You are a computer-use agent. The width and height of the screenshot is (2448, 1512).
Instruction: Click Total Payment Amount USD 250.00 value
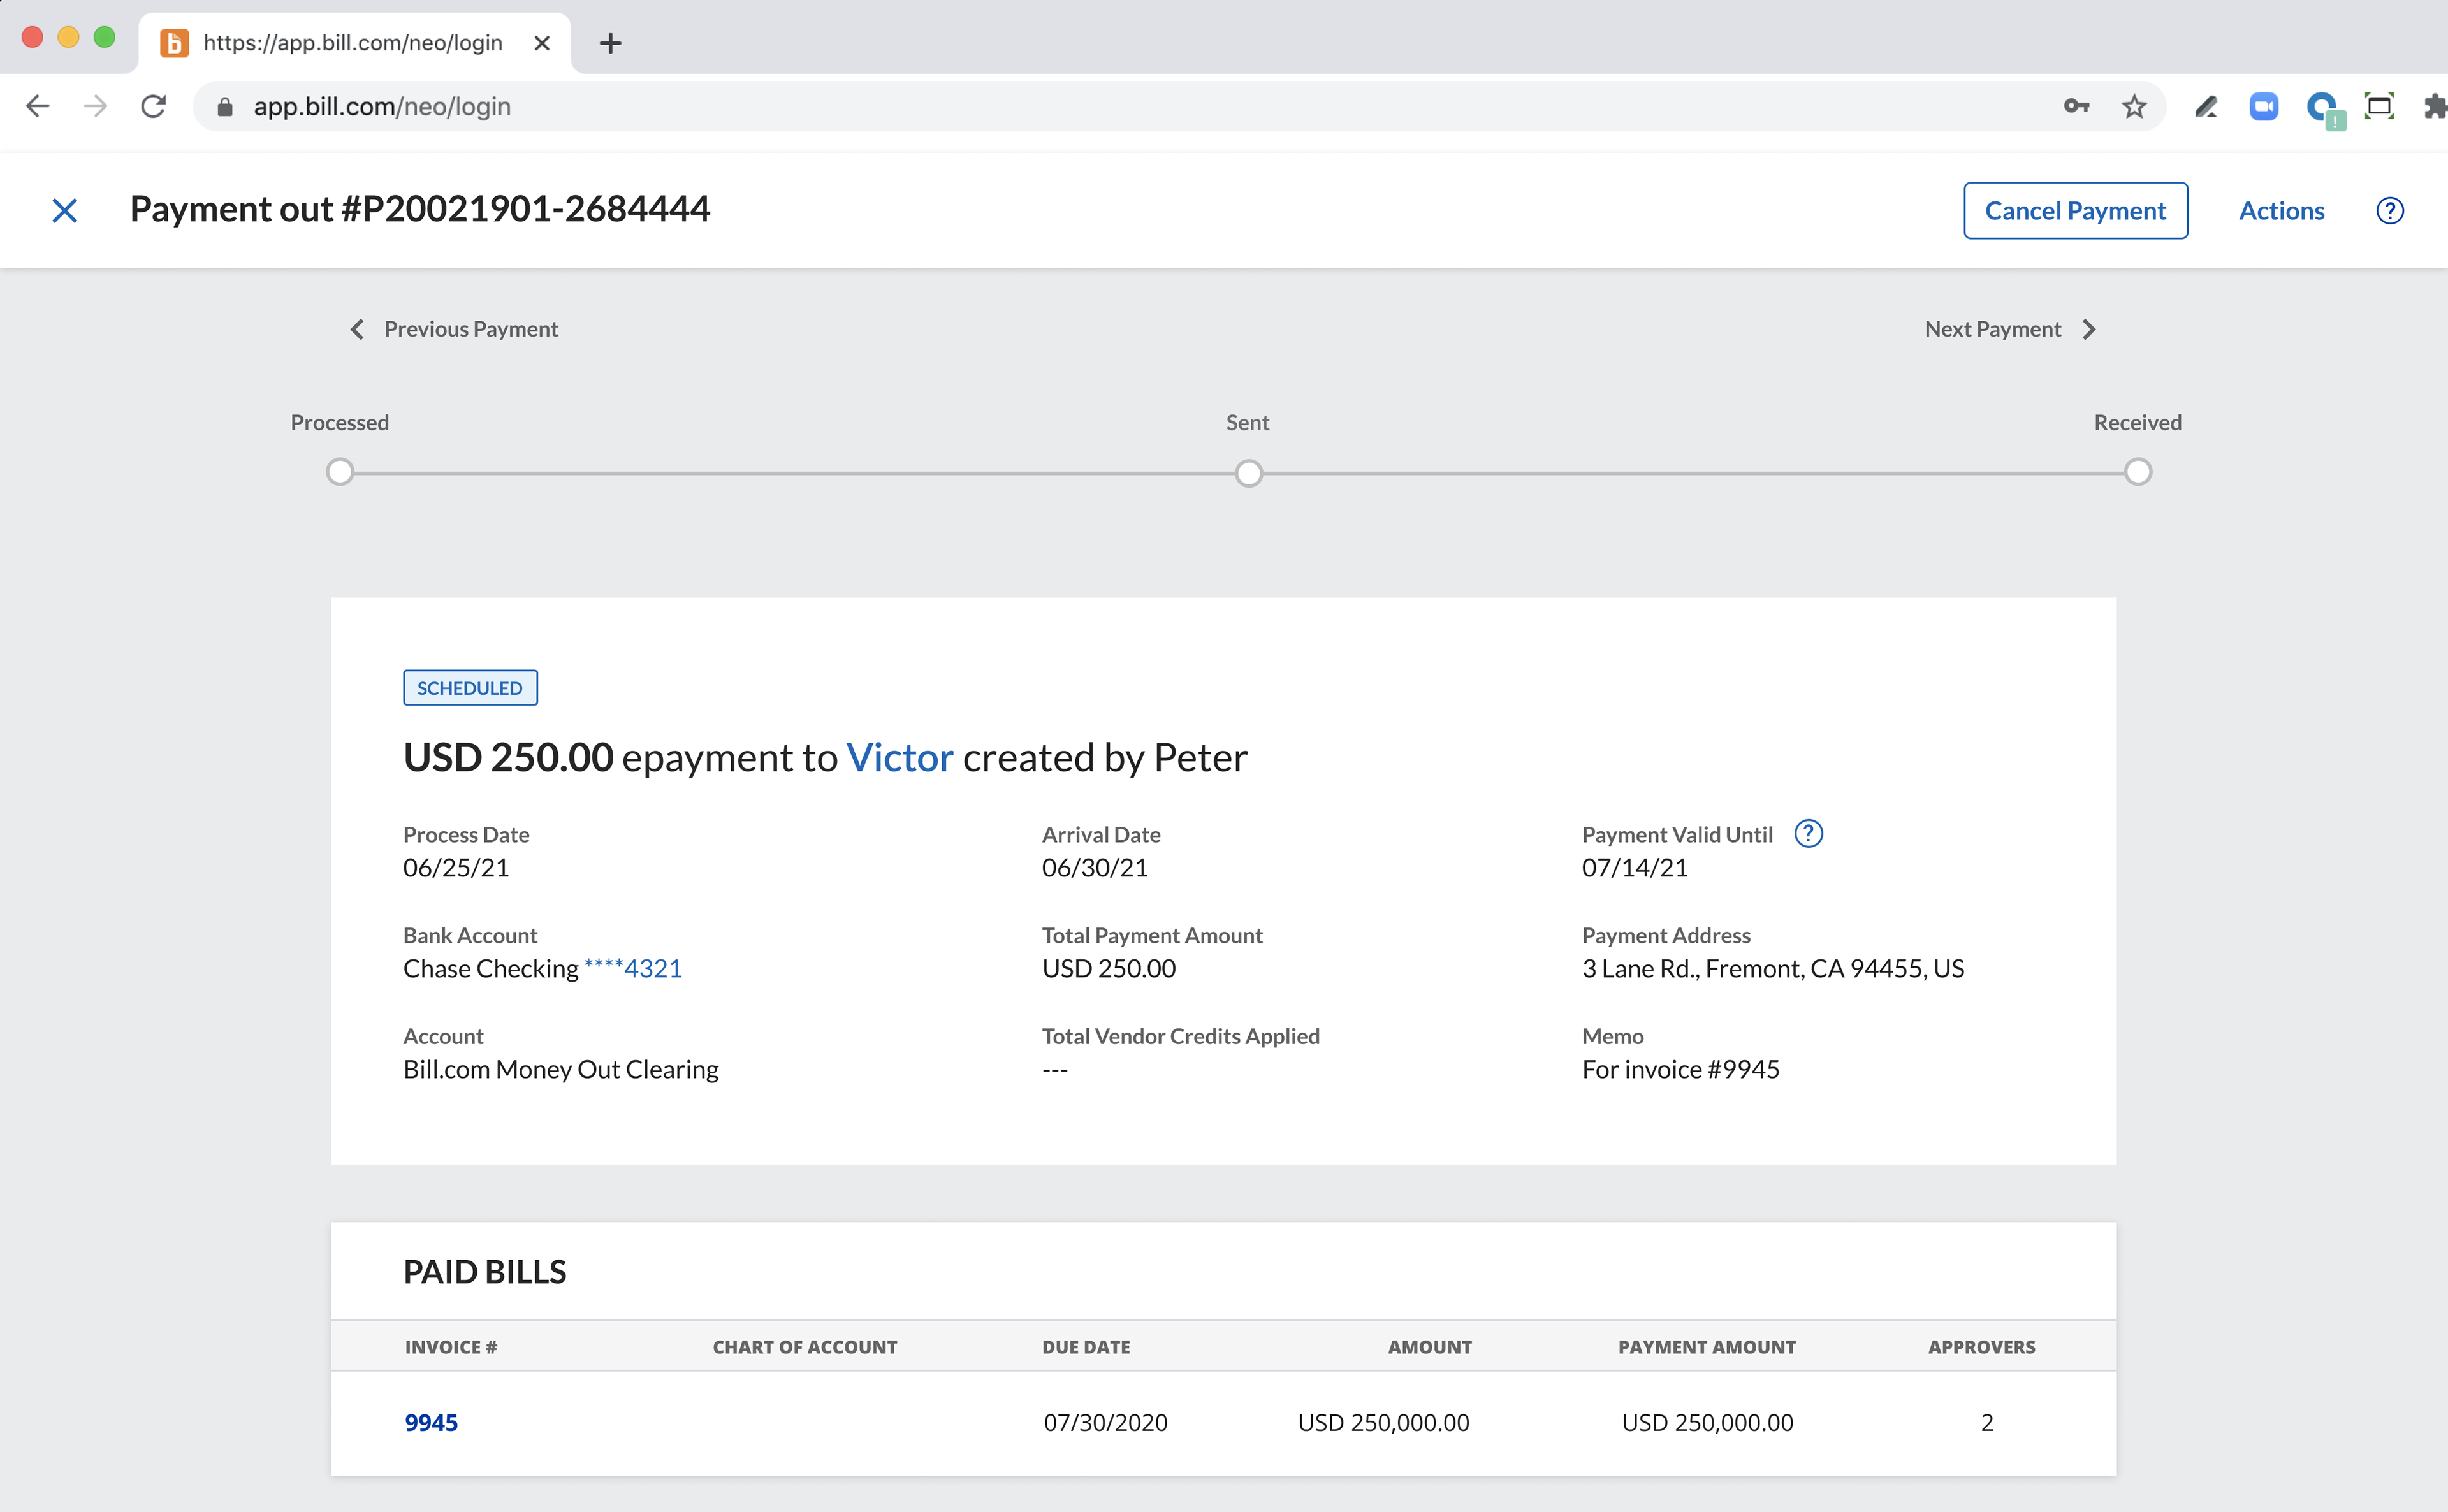(1109, 968)
